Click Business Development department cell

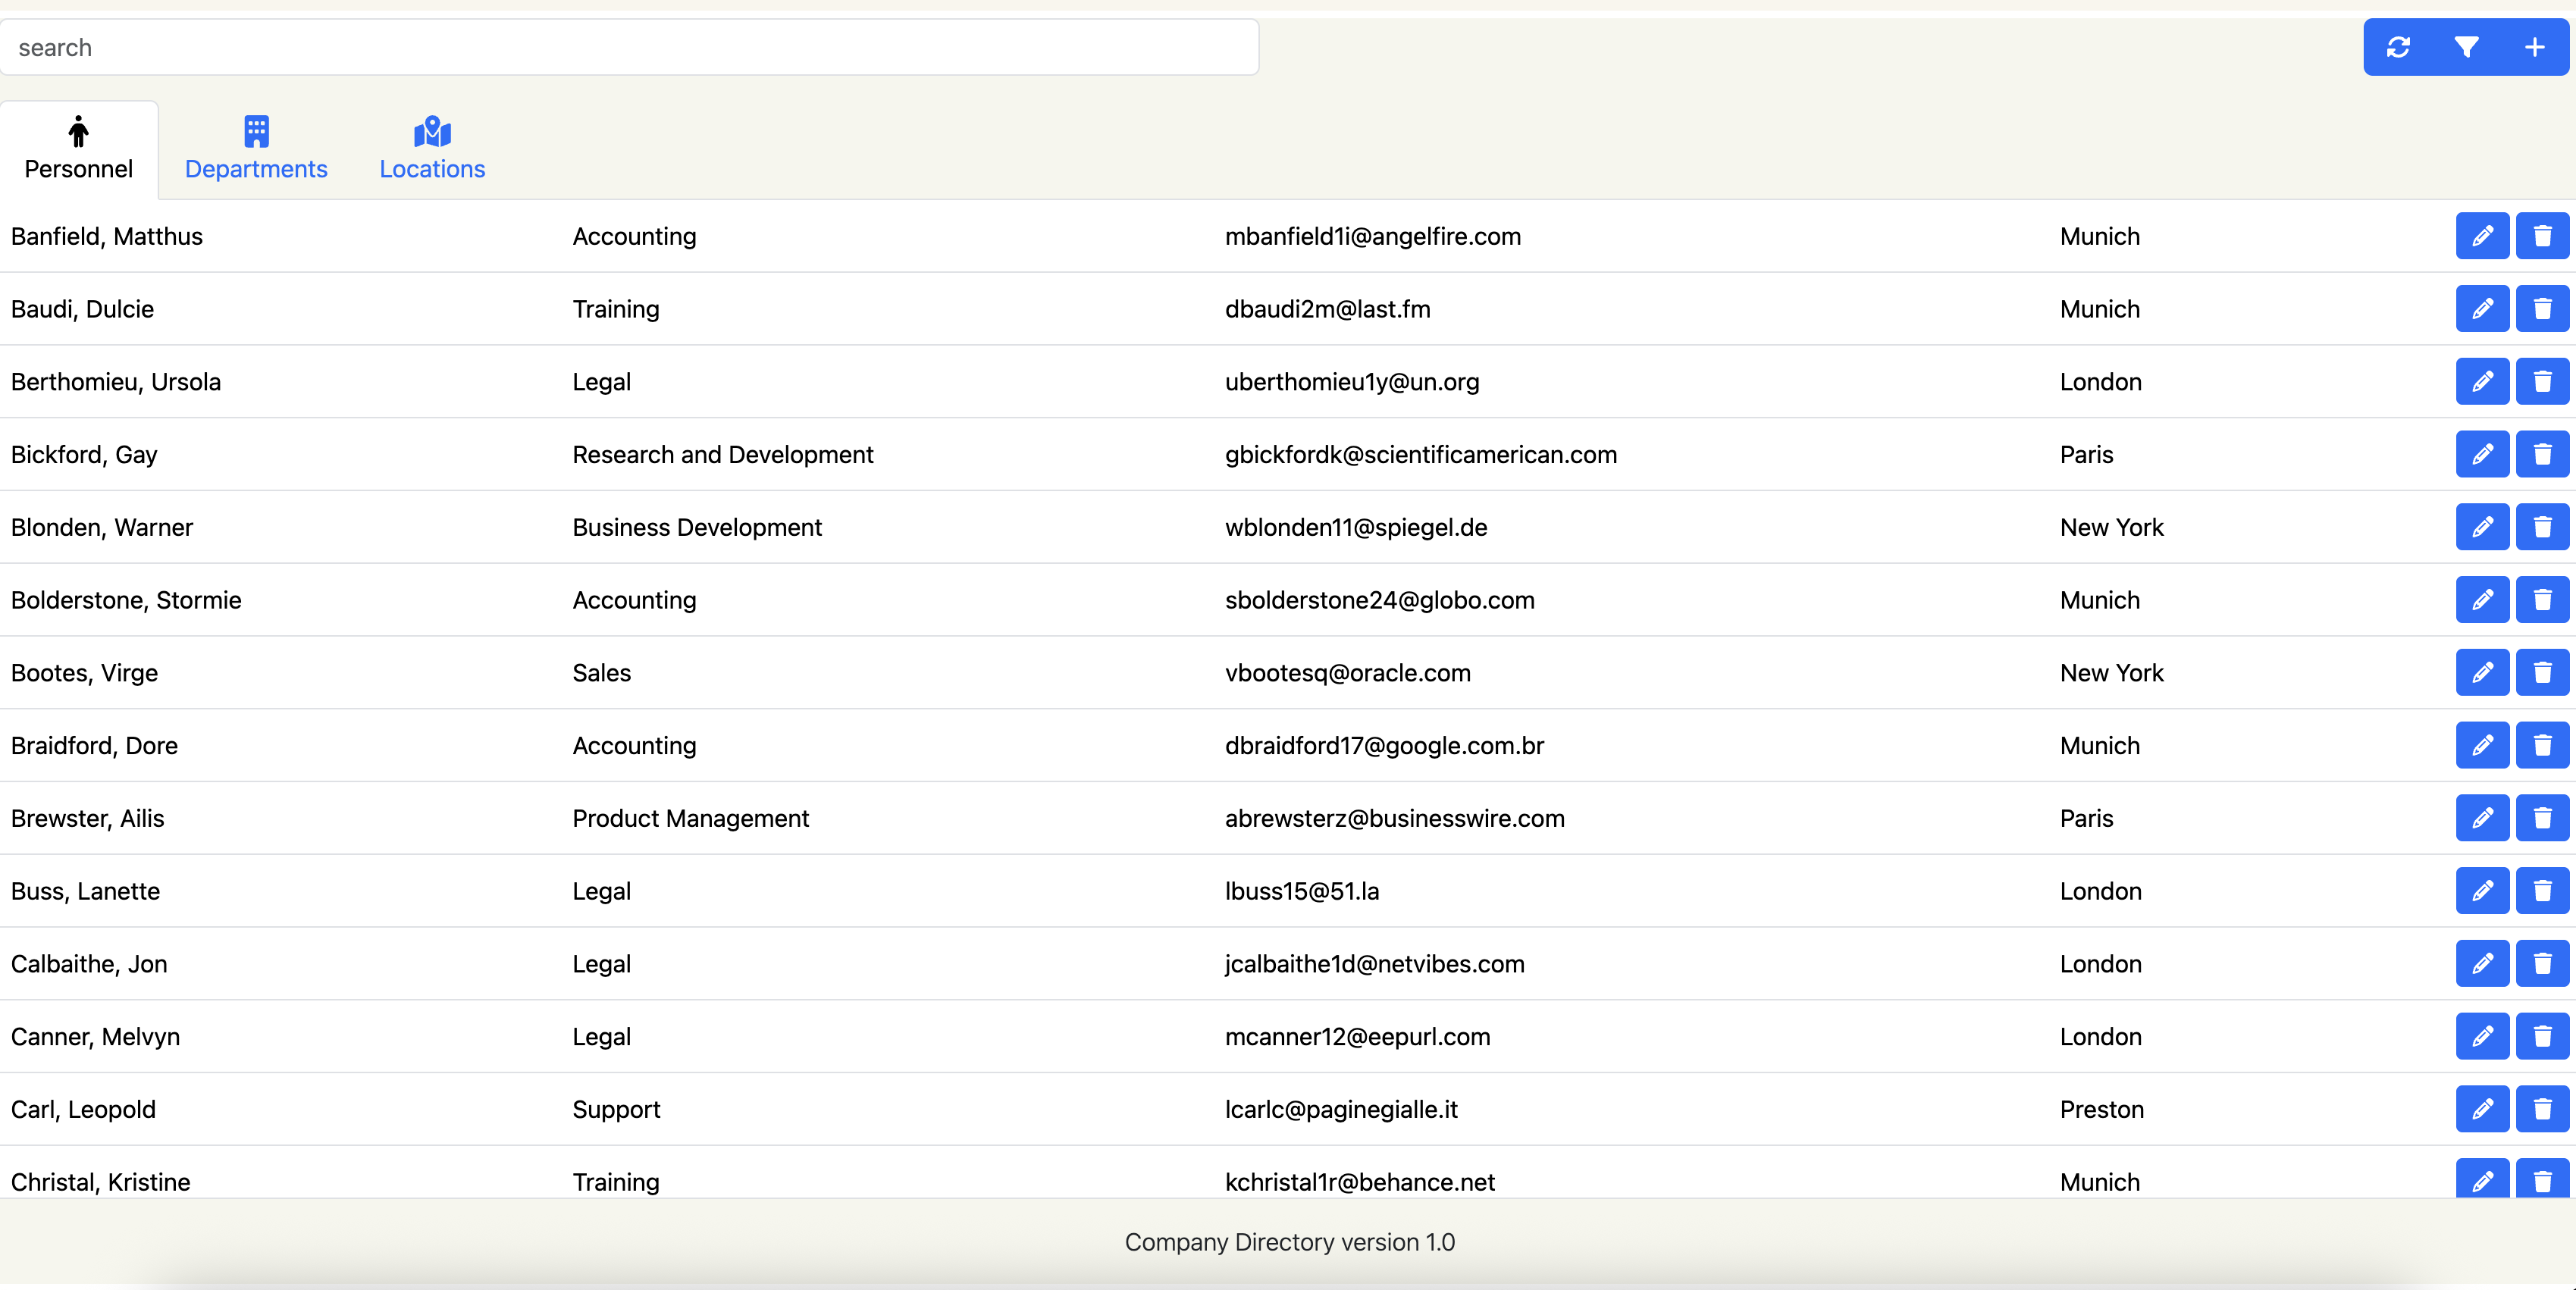(697, 527)
